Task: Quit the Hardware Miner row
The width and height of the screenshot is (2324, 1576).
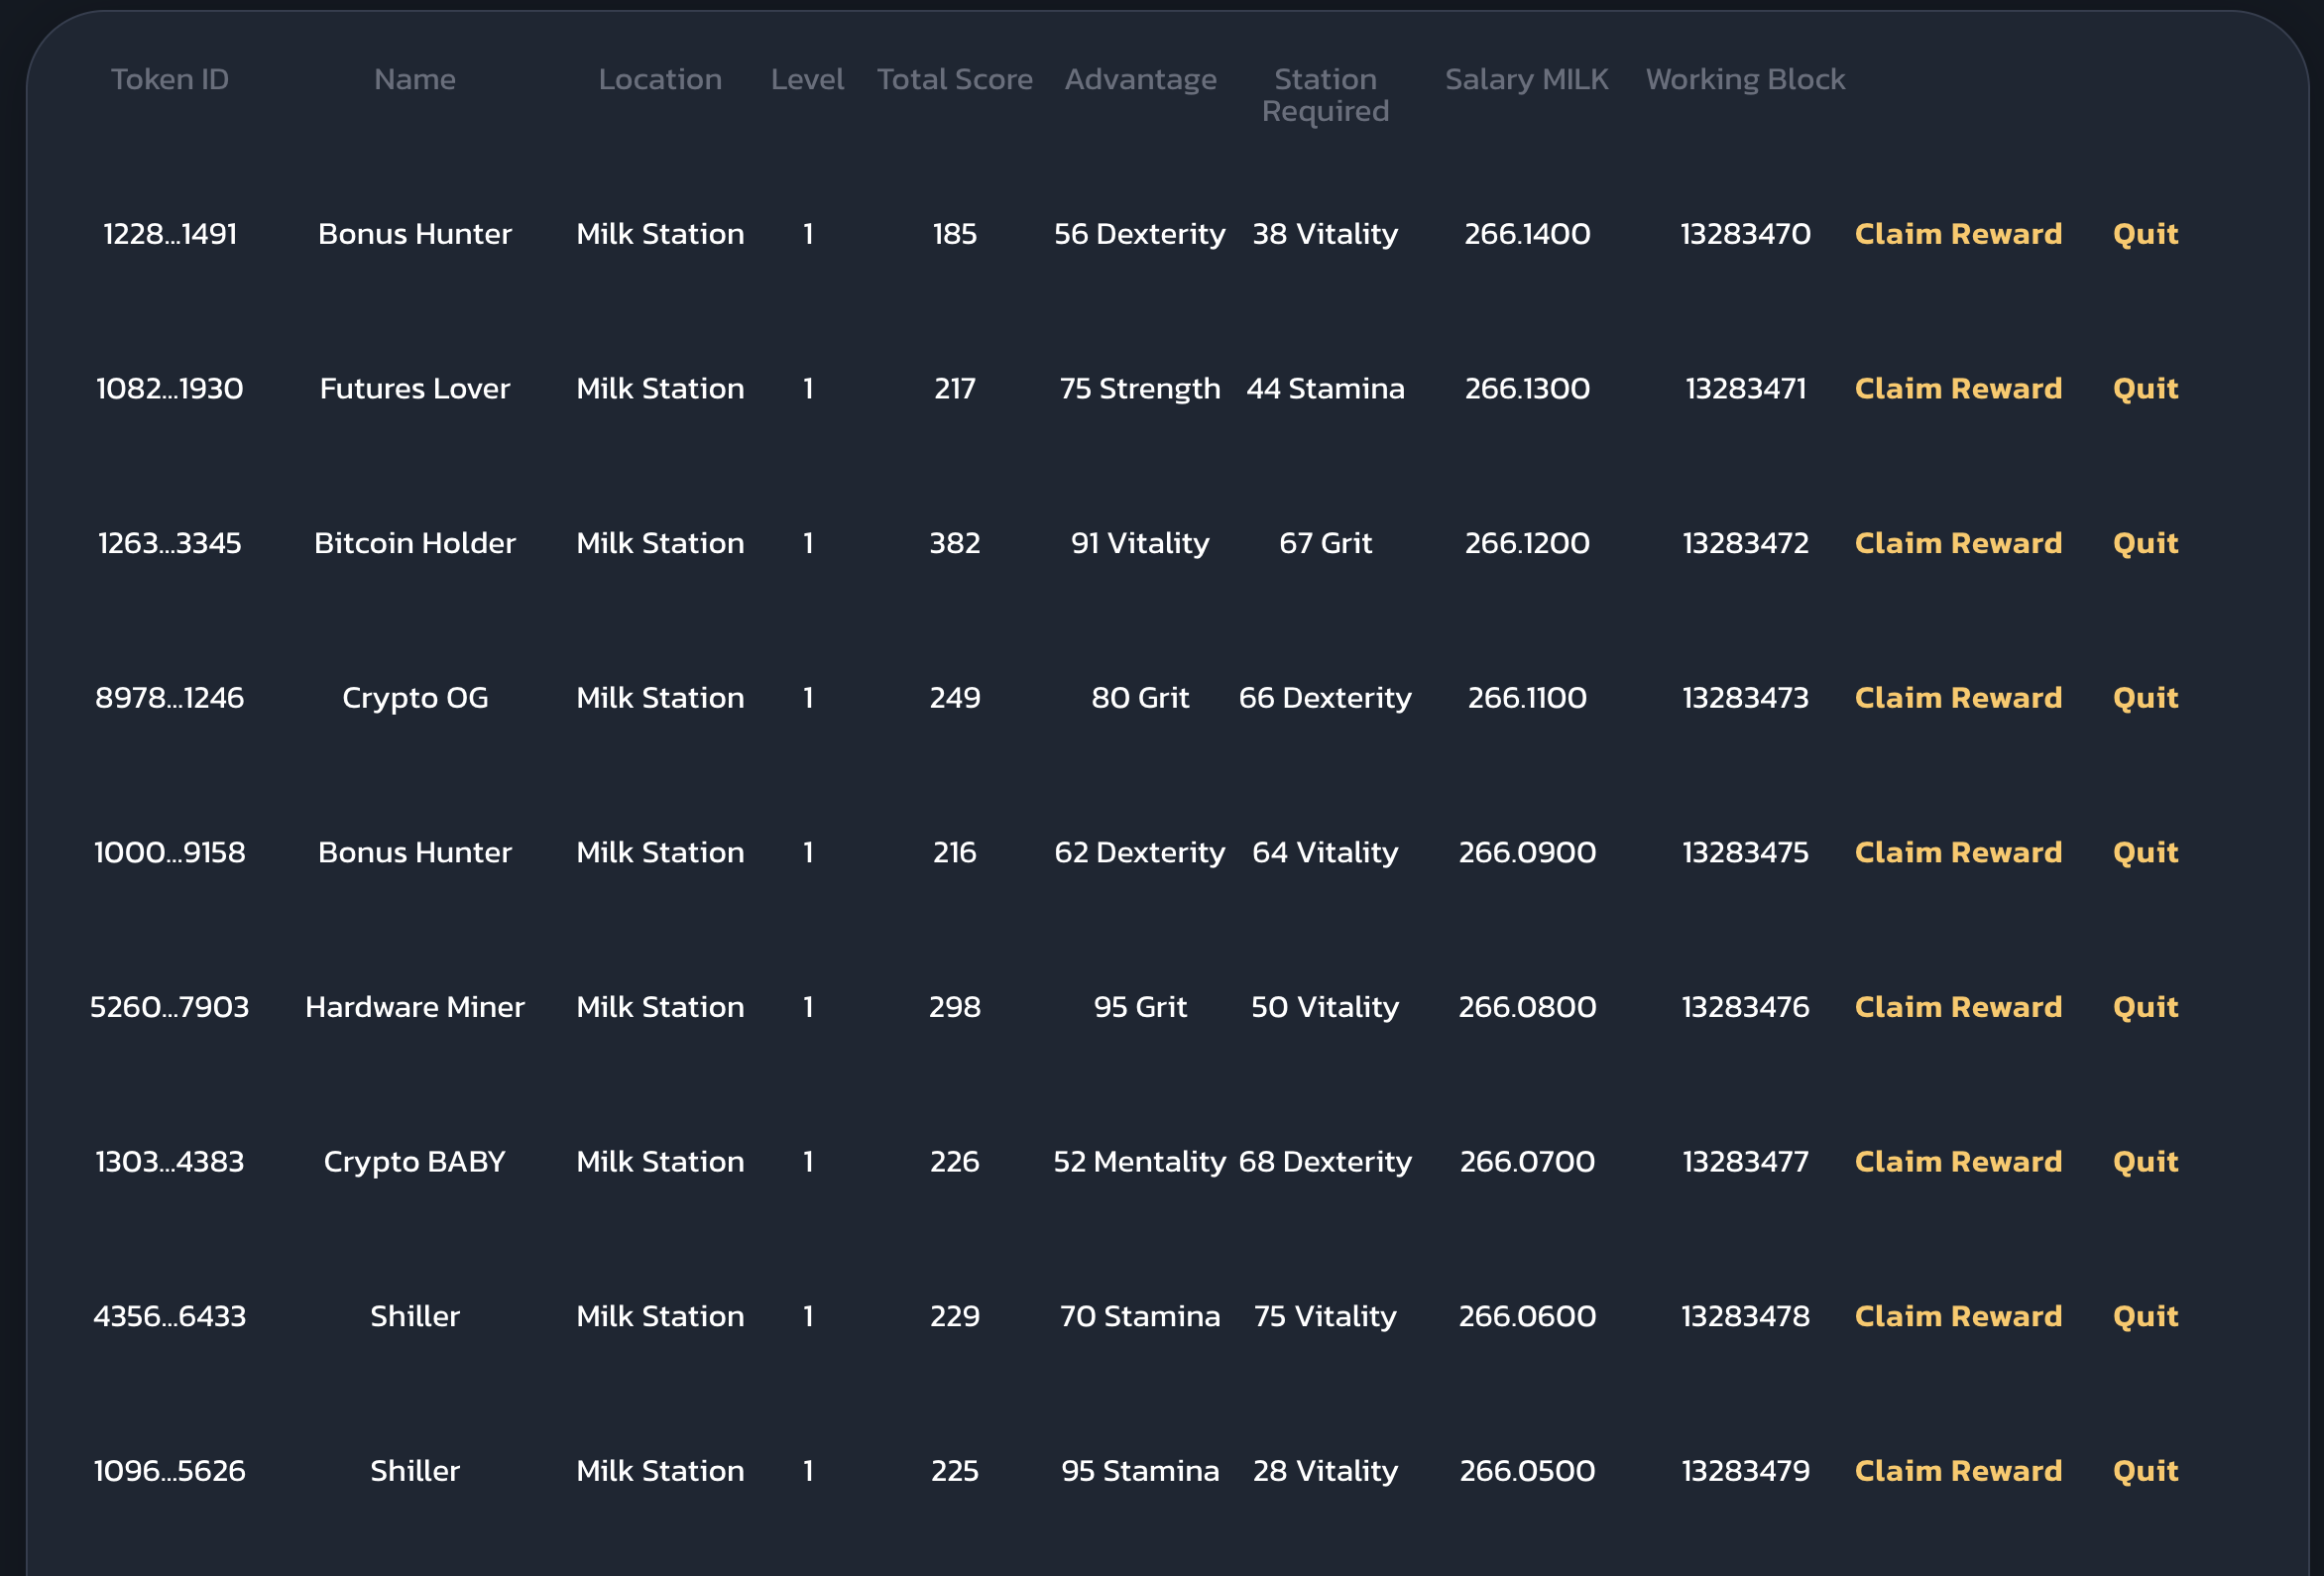Action: [x=2144, y=1007]
